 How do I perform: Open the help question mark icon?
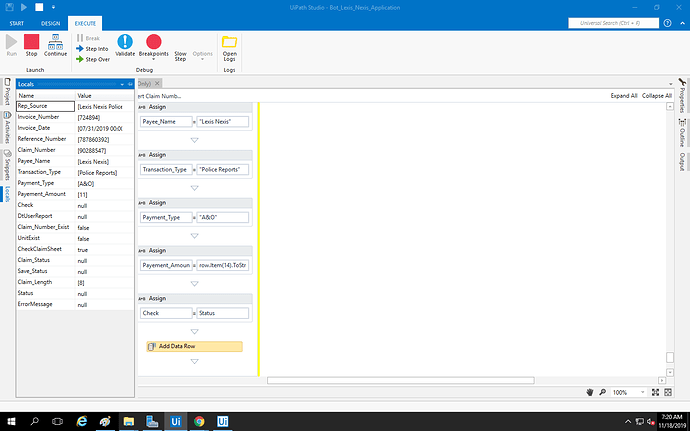(x=668, y=23)
